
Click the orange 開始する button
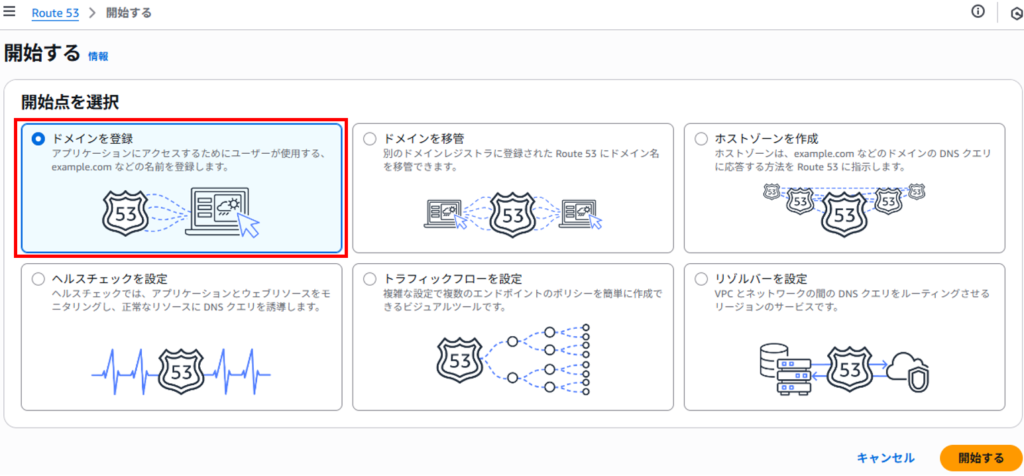point(981,458)
